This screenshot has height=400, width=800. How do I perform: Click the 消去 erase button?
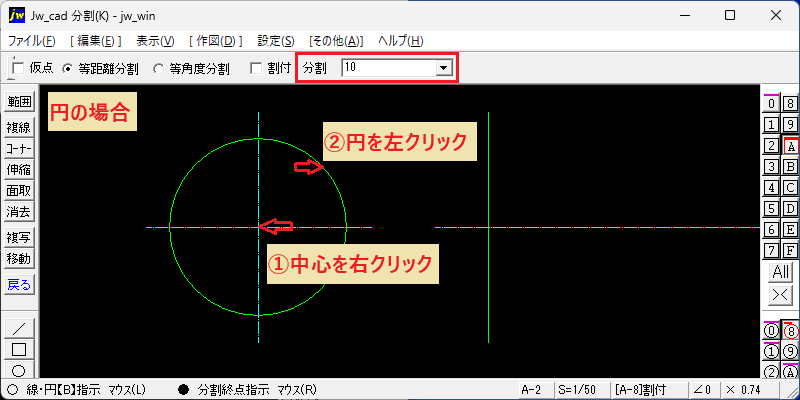19,211
